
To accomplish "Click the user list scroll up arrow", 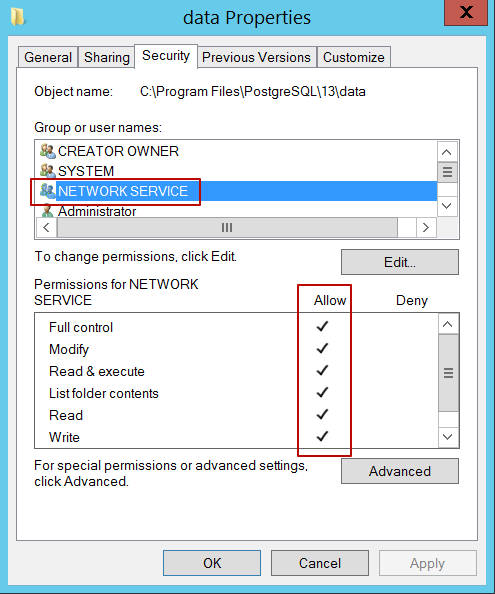I will pyautogui.click(x=447, y=152).
